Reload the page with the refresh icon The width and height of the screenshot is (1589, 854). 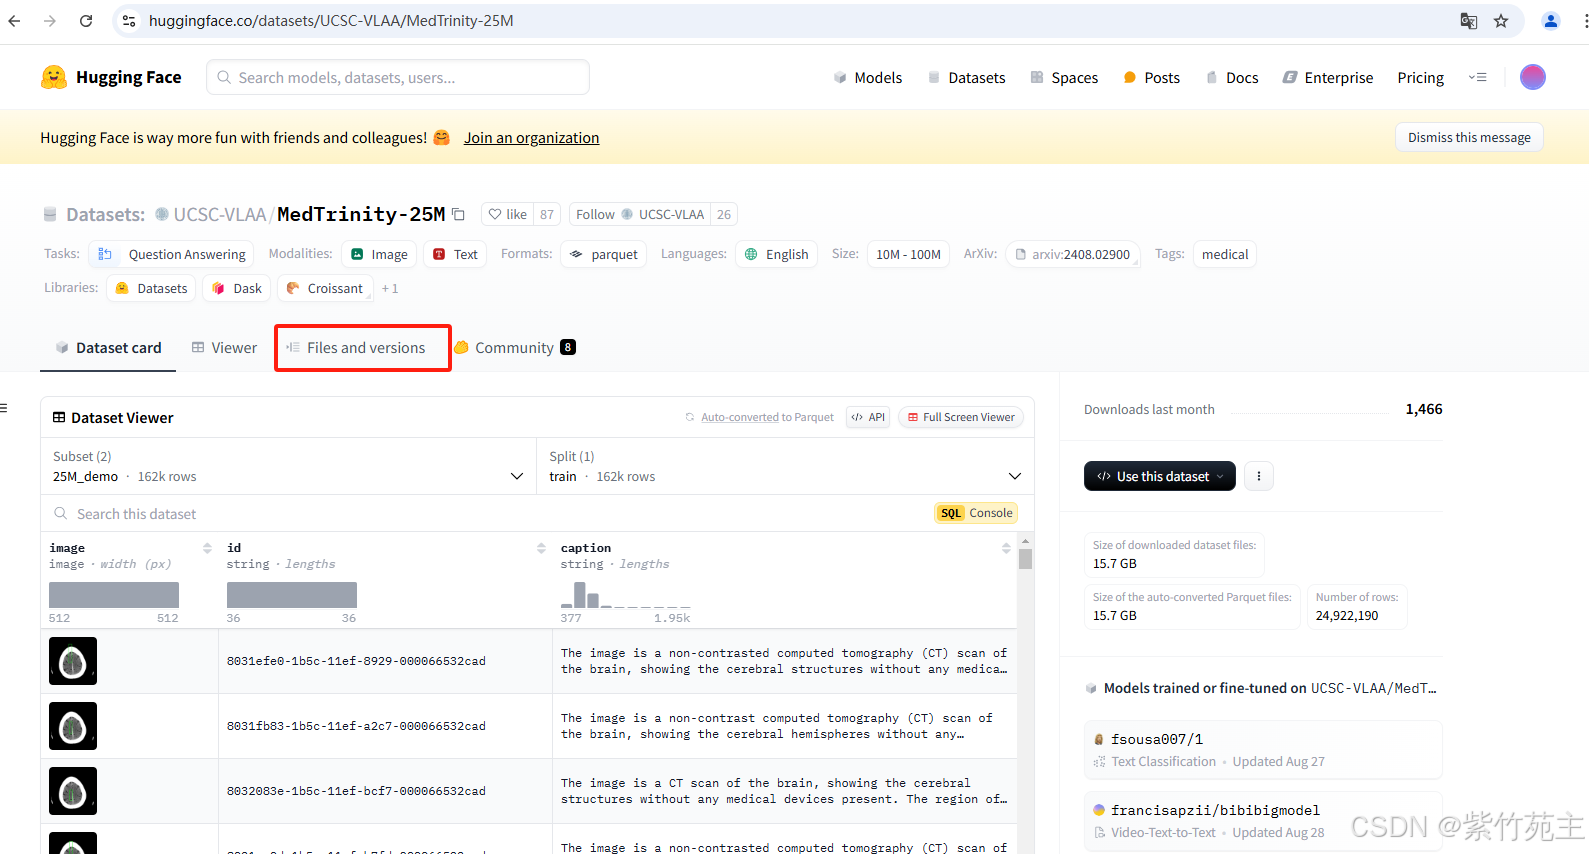(86, 20)
